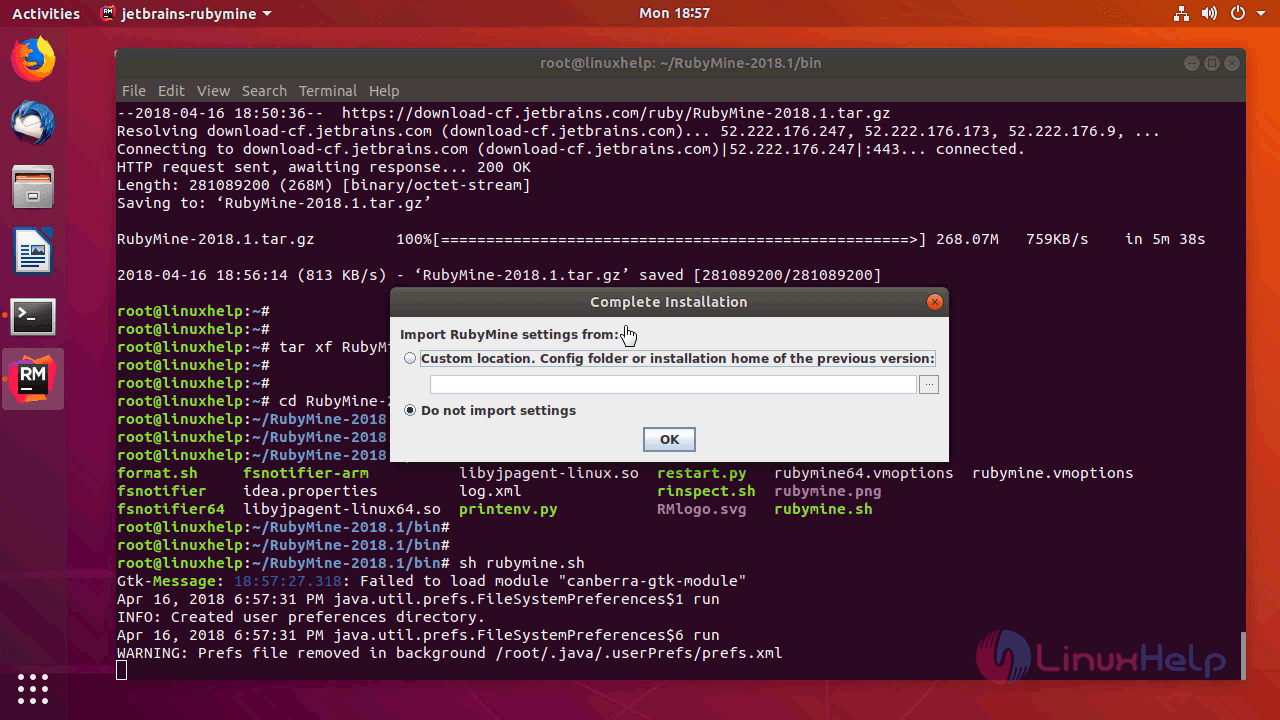Click idea.properties in terminal listing
Image resolution: width=1280 pixels, height=720 pixels.
click(x=310, y=491)
